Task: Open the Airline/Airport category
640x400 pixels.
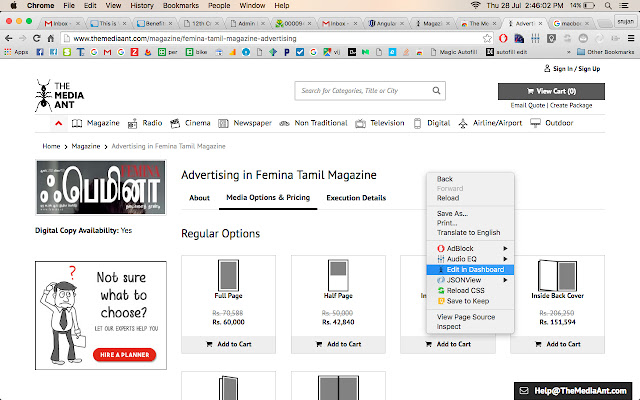Action: point(490,123)
